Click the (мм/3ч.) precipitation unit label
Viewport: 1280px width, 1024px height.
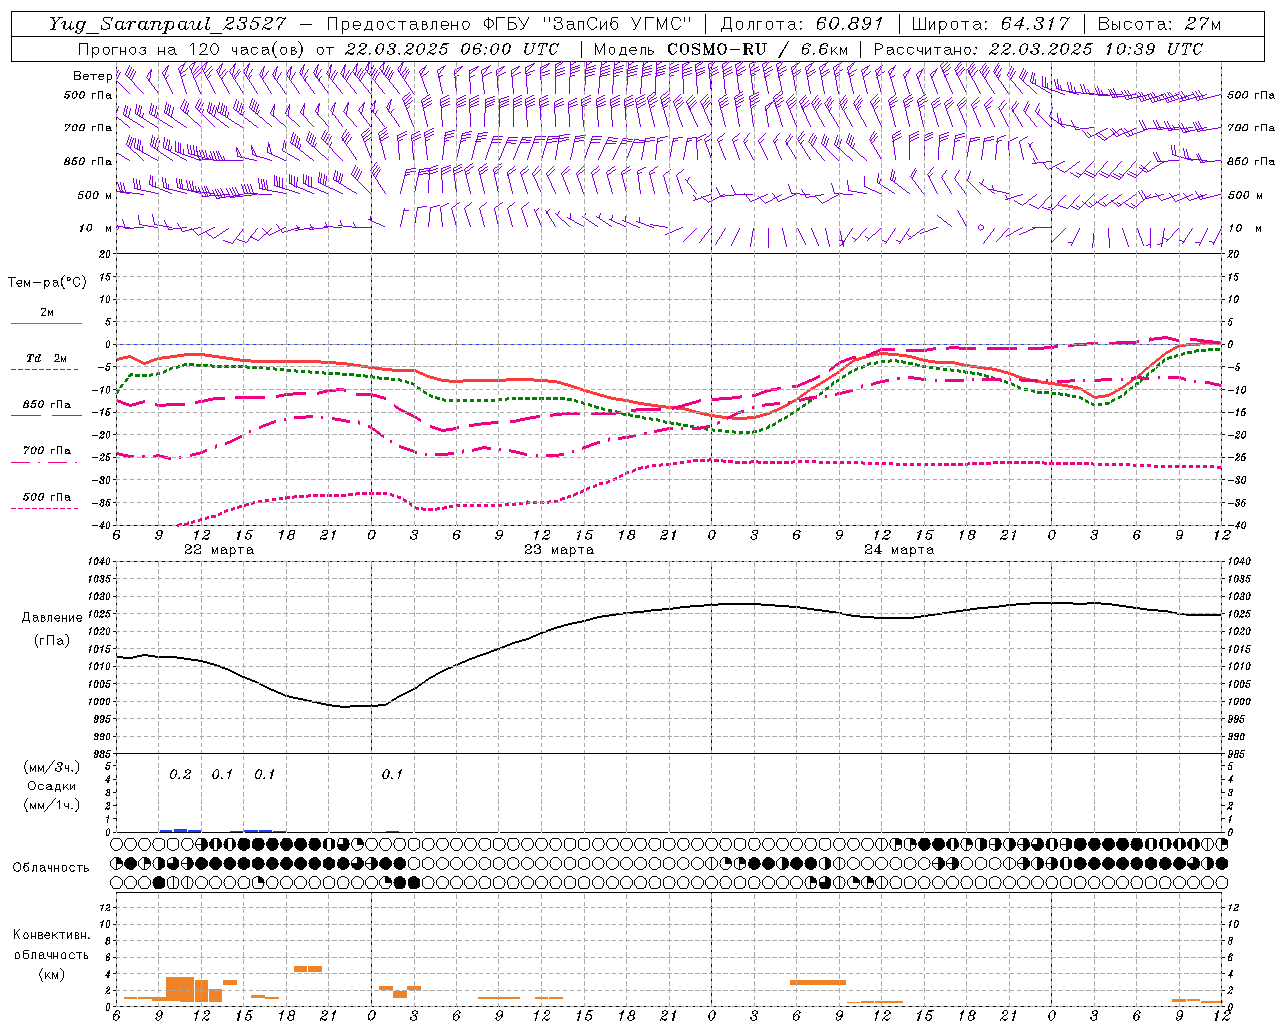[52, 768]
